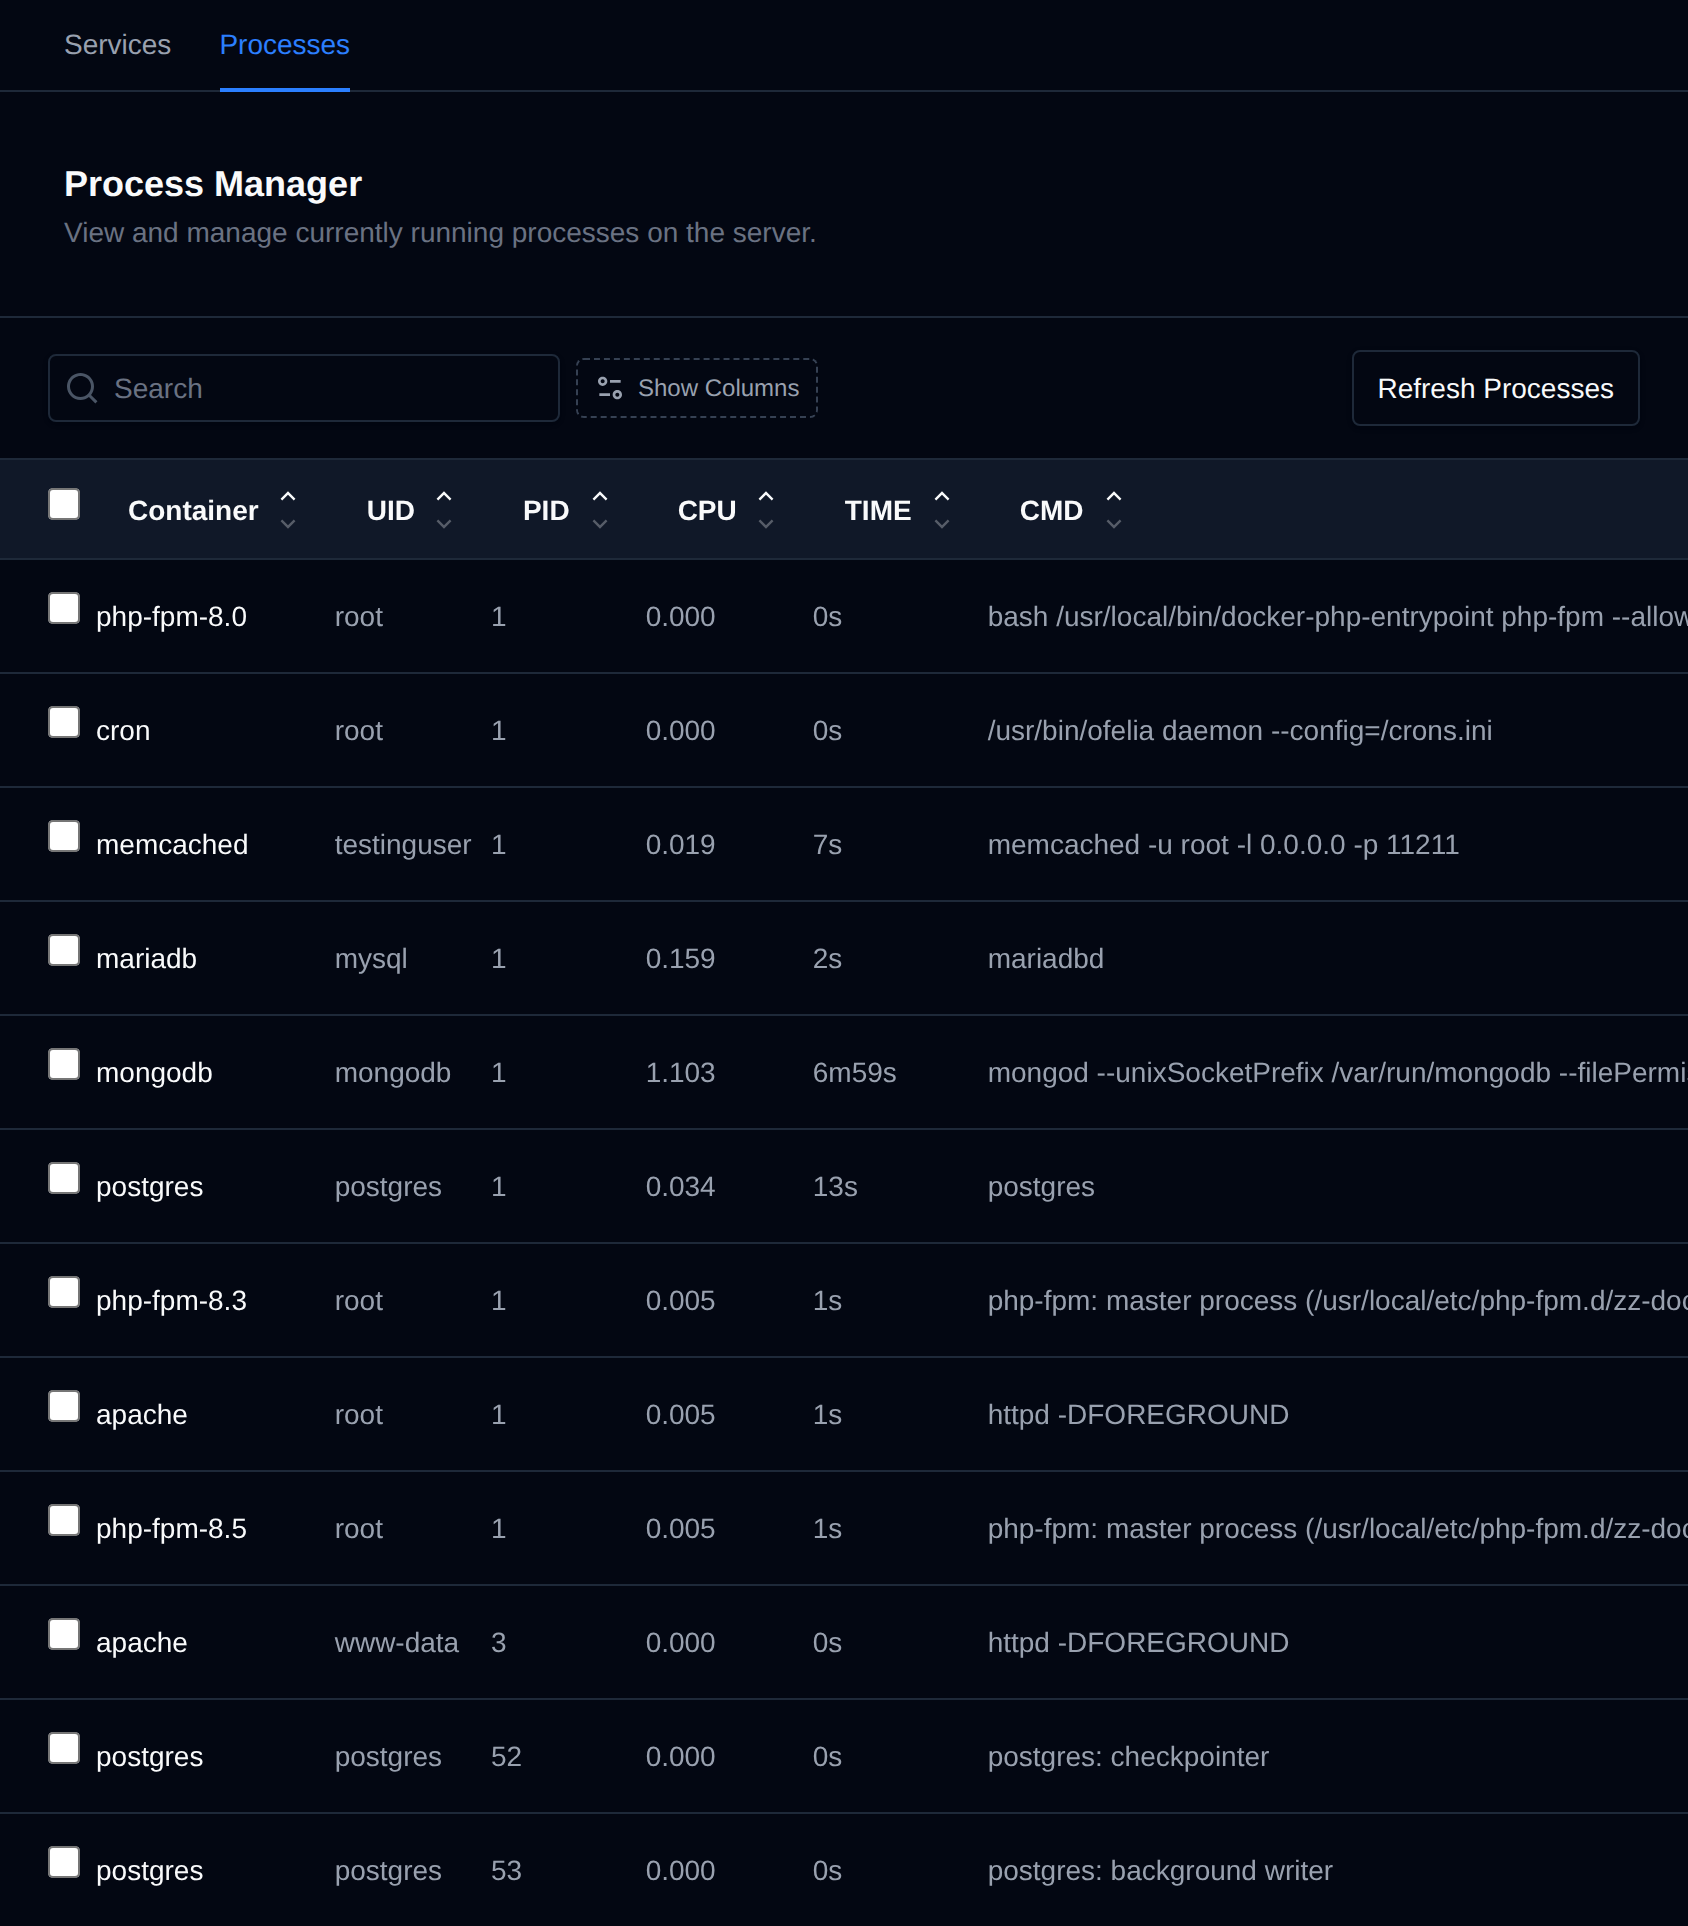Toggle the select-all checkbox in table header
This screenshot has width=1688, height=1926.
[x=64, y=504]
